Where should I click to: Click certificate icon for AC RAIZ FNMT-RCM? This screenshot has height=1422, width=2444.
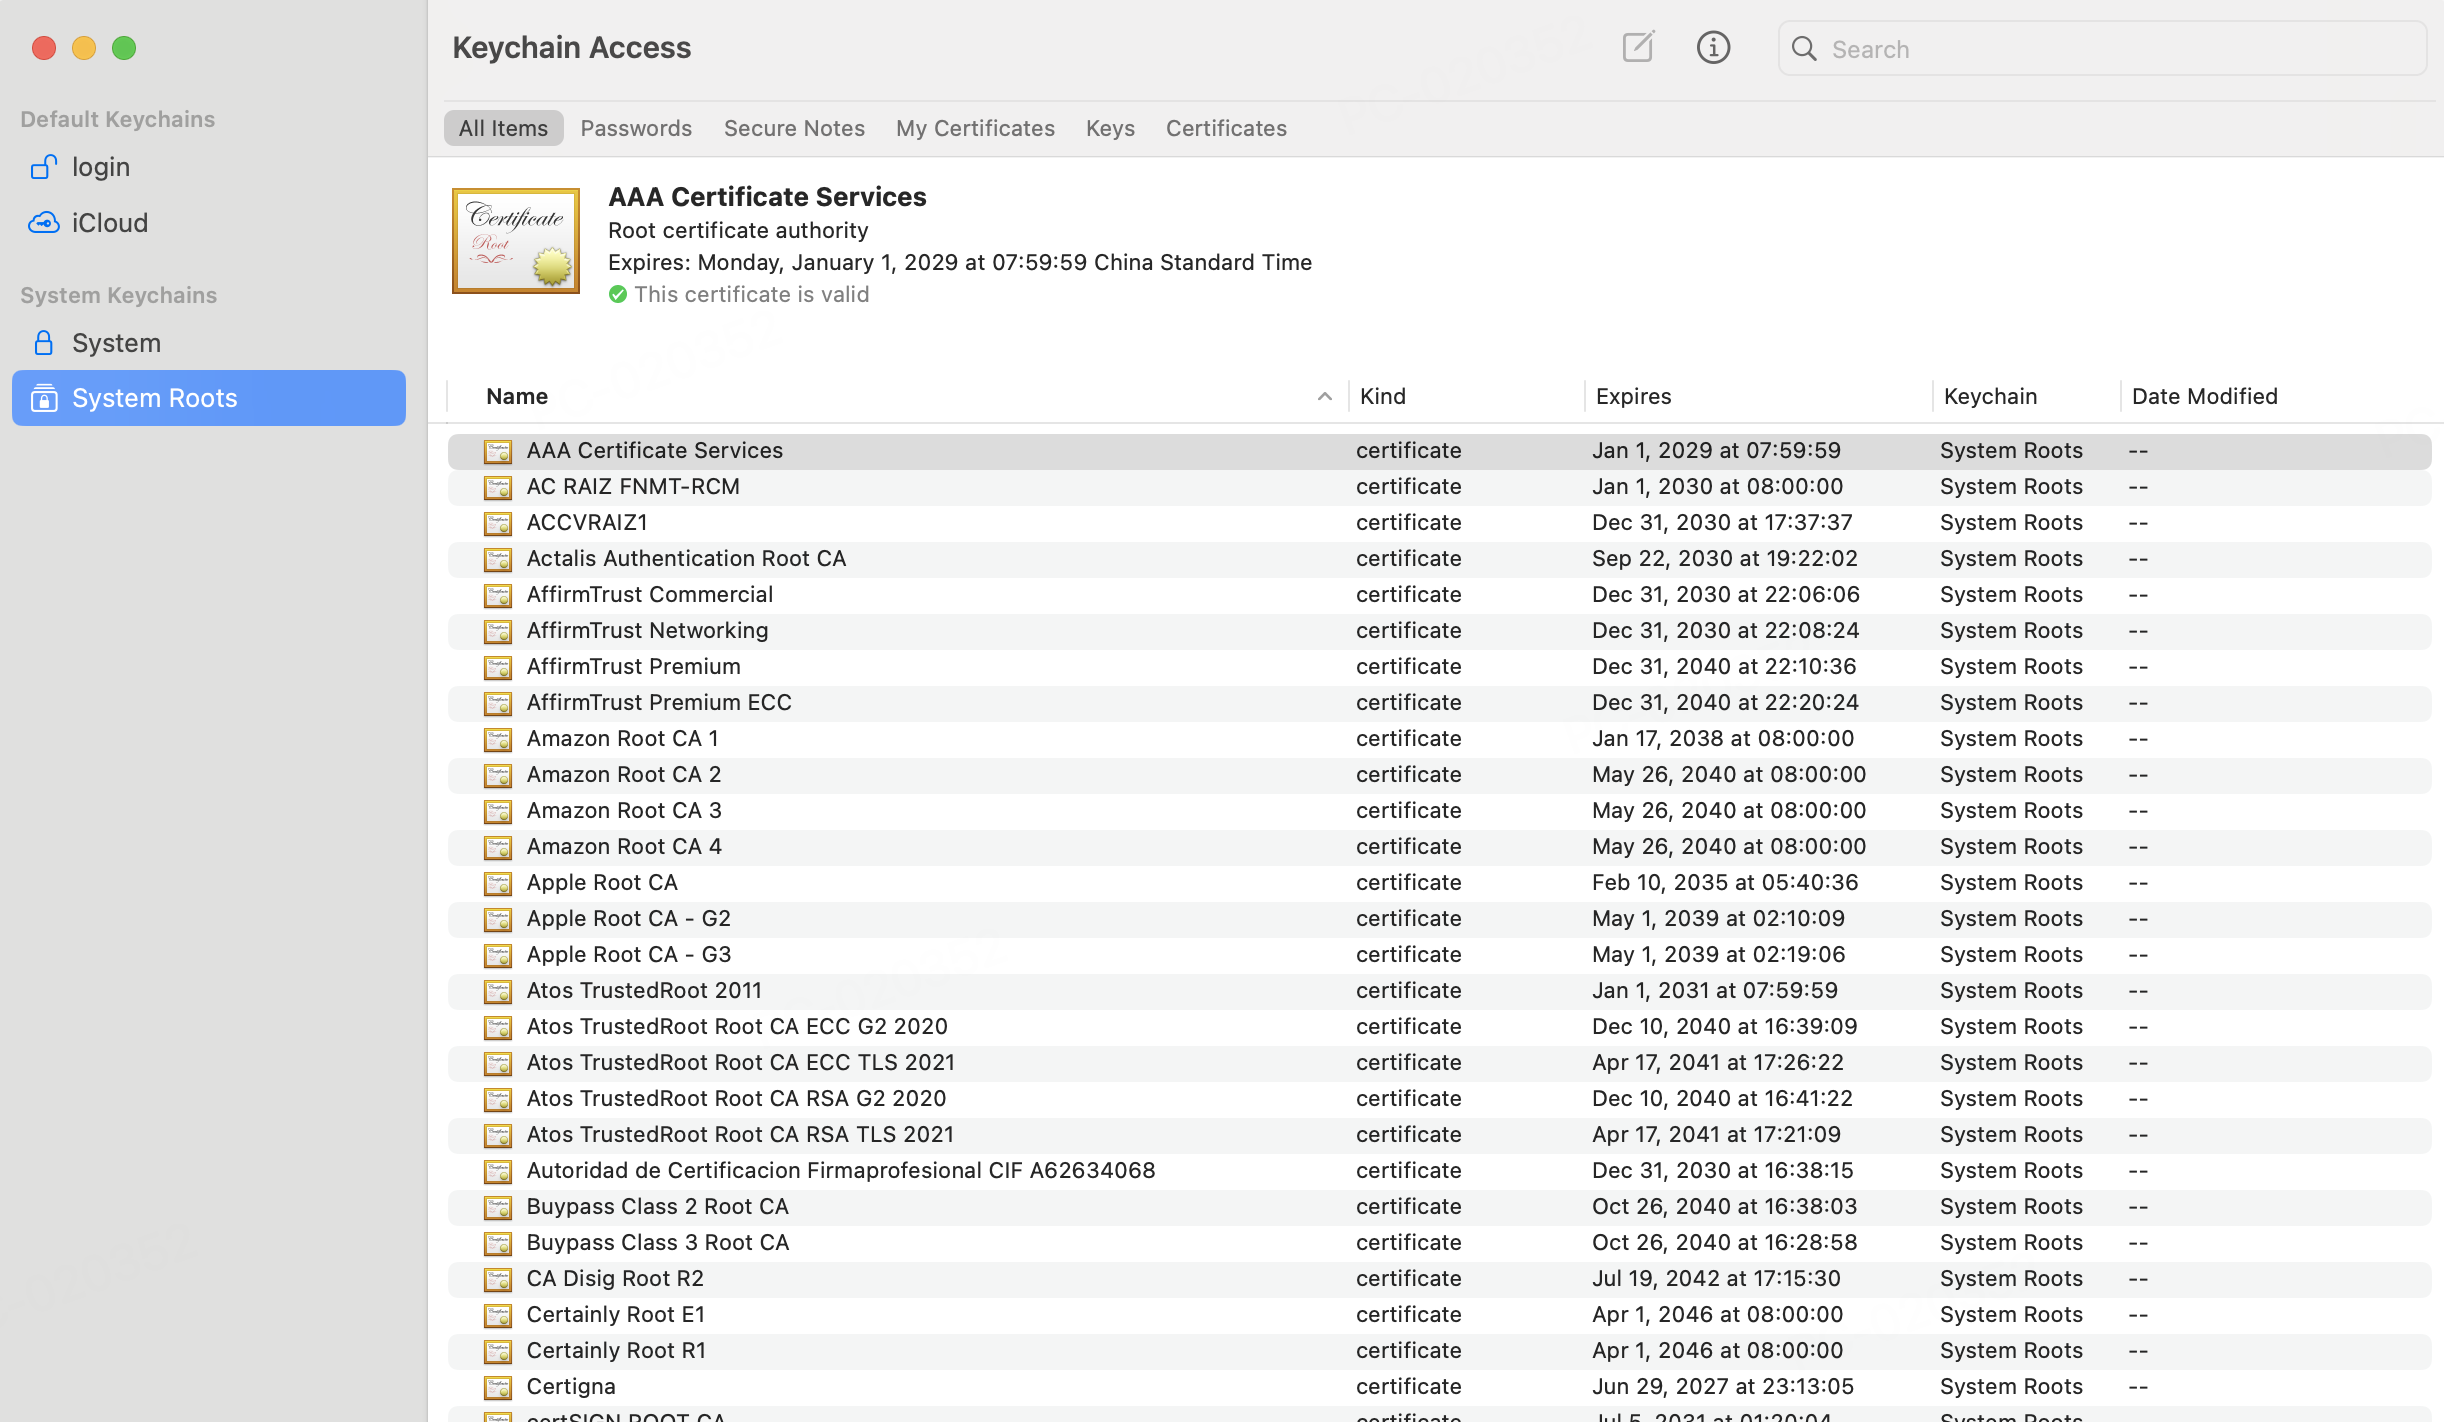click(498, 487)
